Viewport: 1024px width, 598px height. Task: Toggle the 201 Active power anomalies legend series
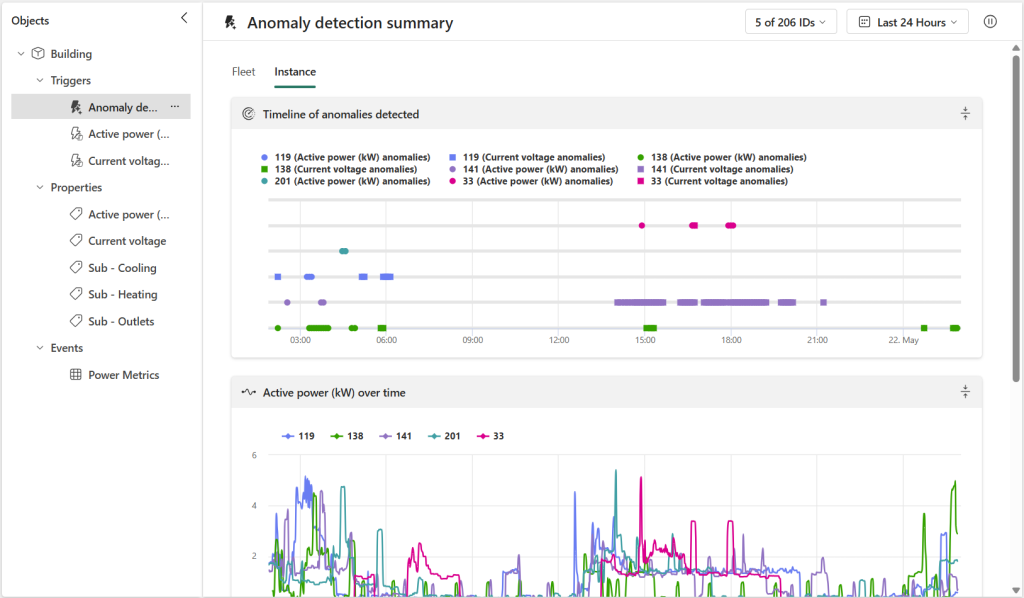[345, 181]
